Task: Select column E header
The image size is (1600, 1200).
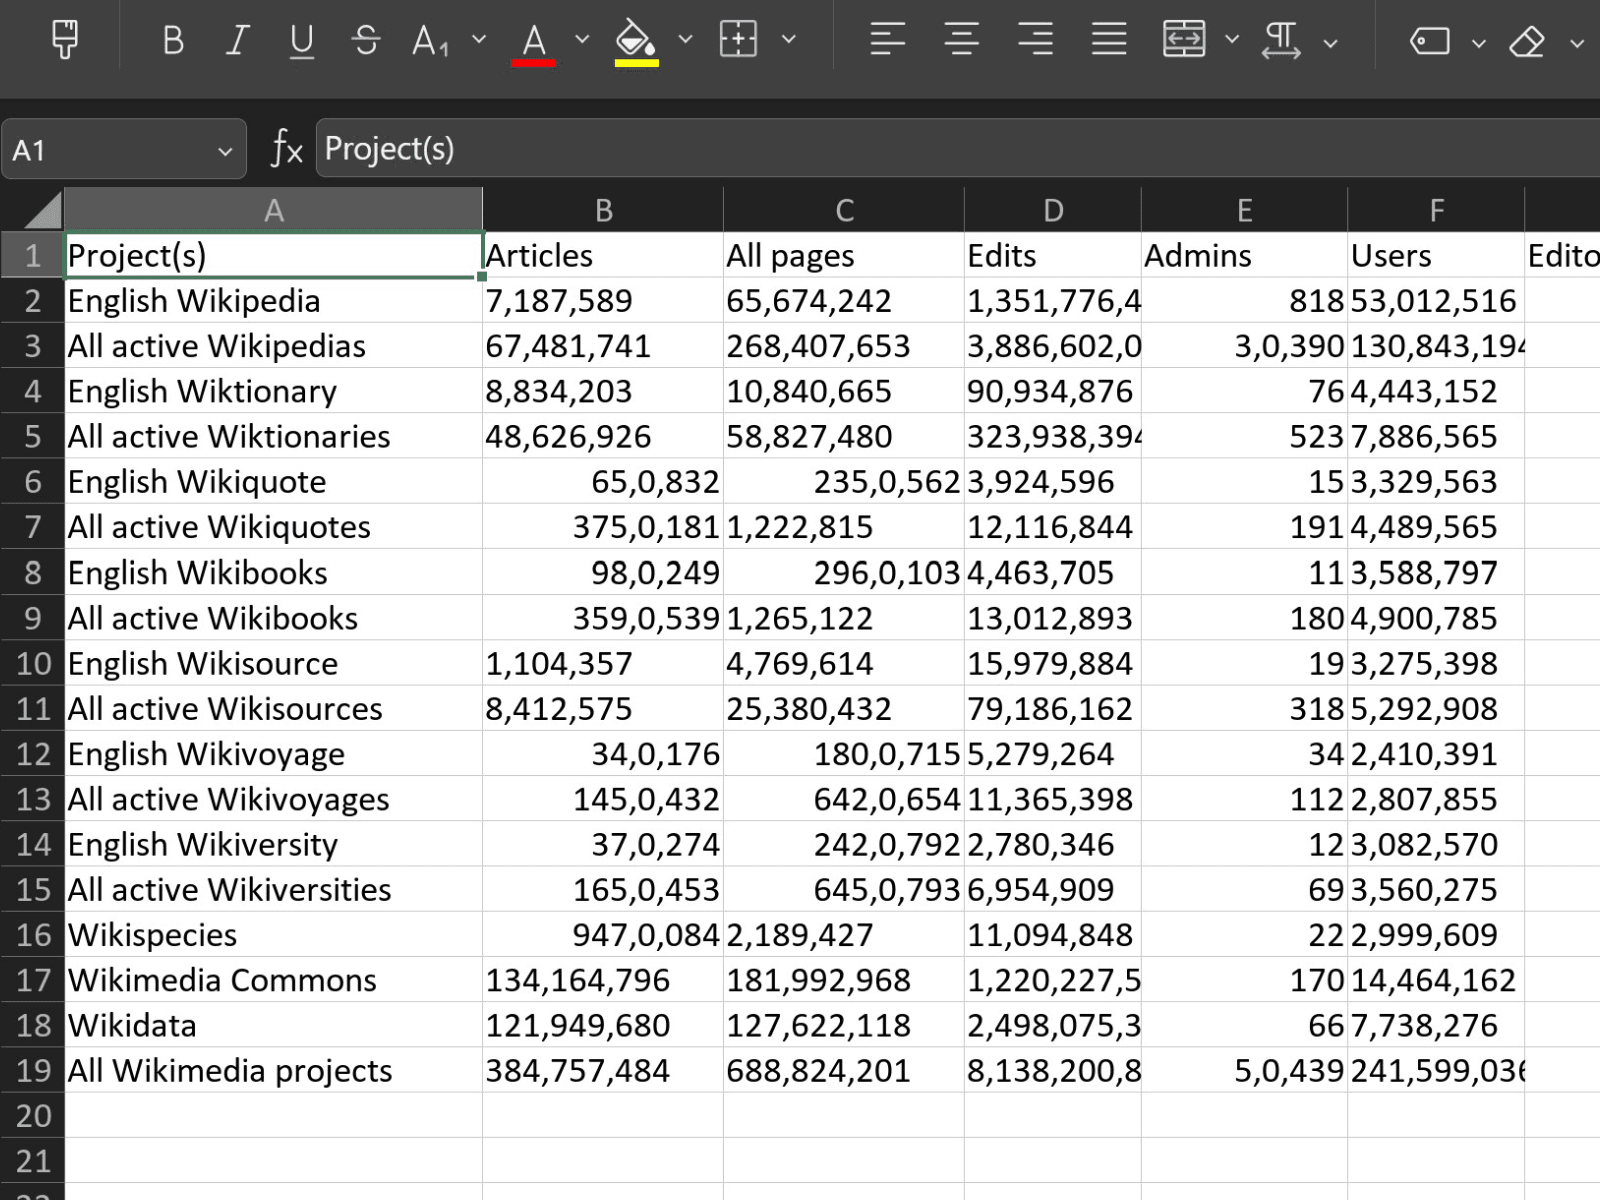Action: point(1244,210)
